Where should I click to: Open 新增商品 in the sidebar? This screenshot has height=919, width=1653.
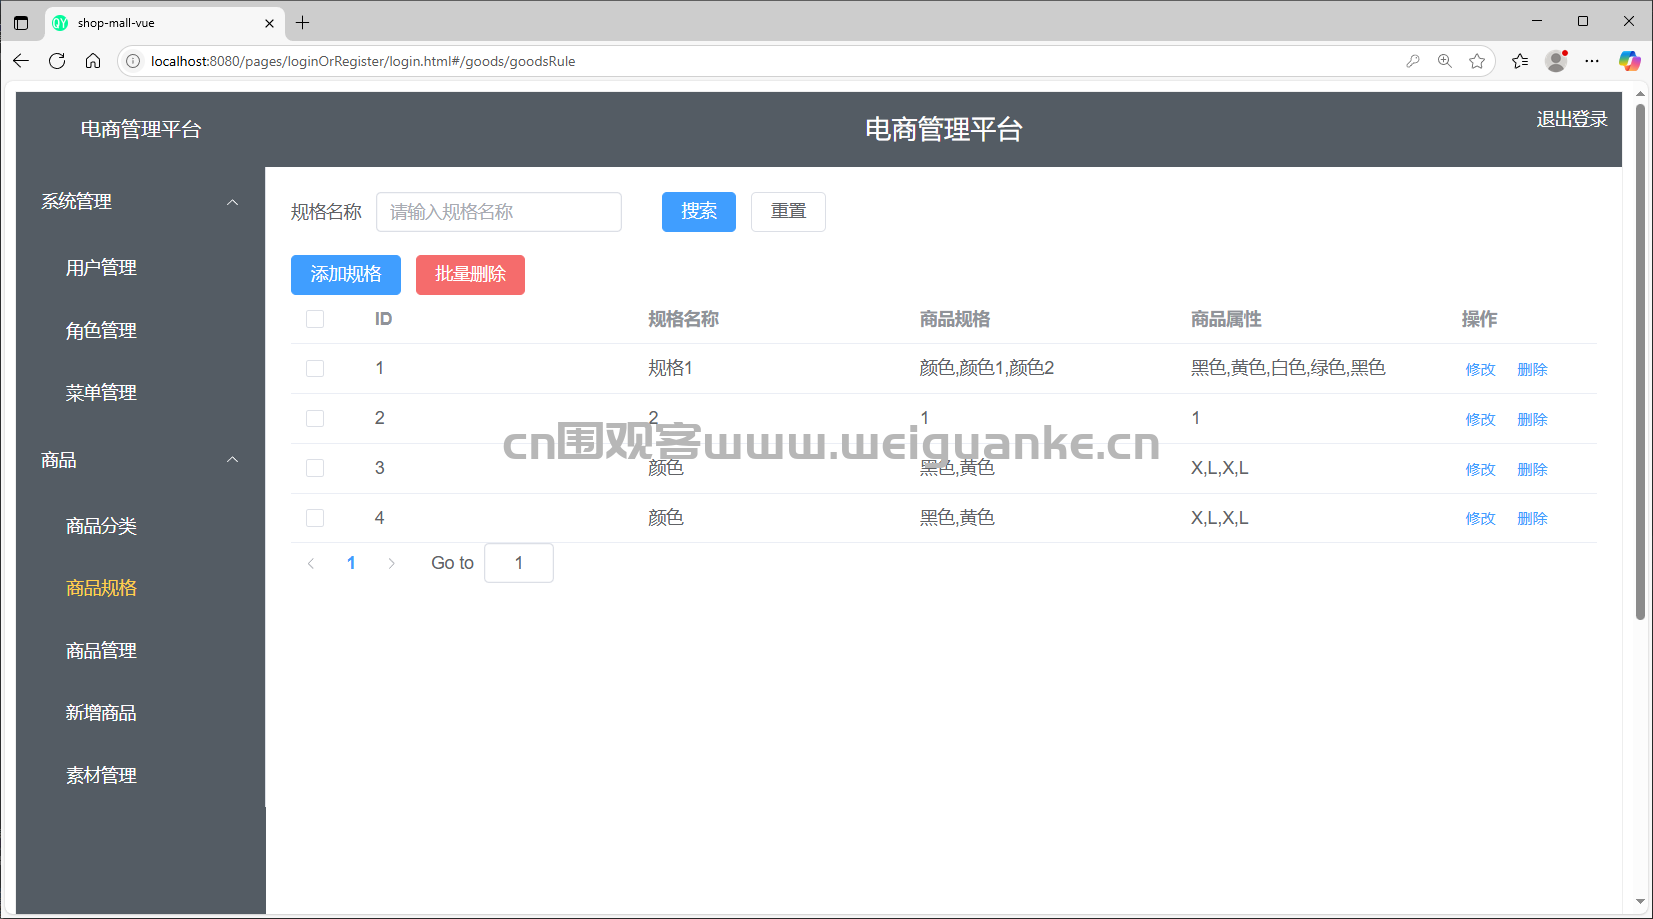[x=101, y=713]
